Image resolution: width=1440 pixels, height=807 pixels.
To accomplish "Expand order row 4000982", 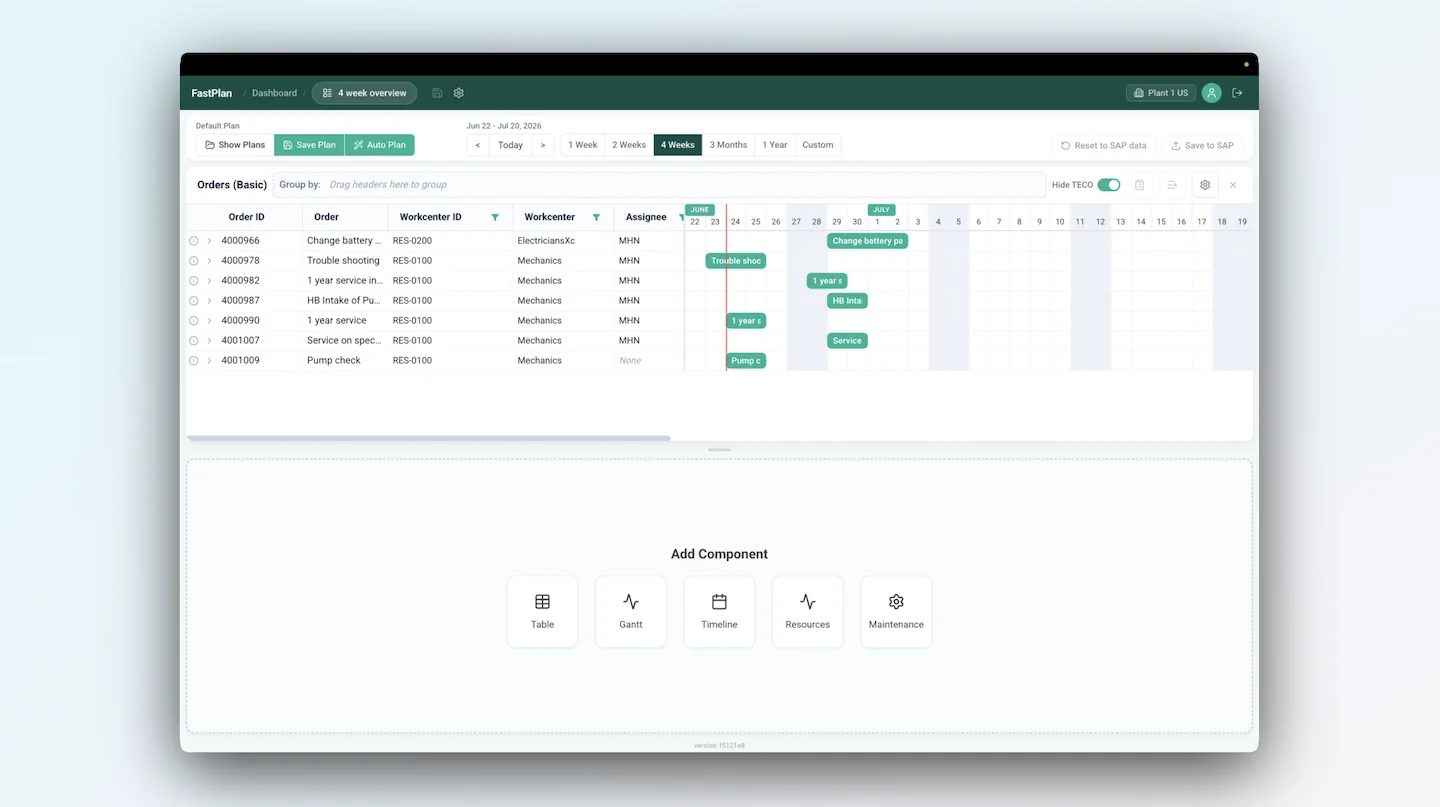I will coord(209,281).
